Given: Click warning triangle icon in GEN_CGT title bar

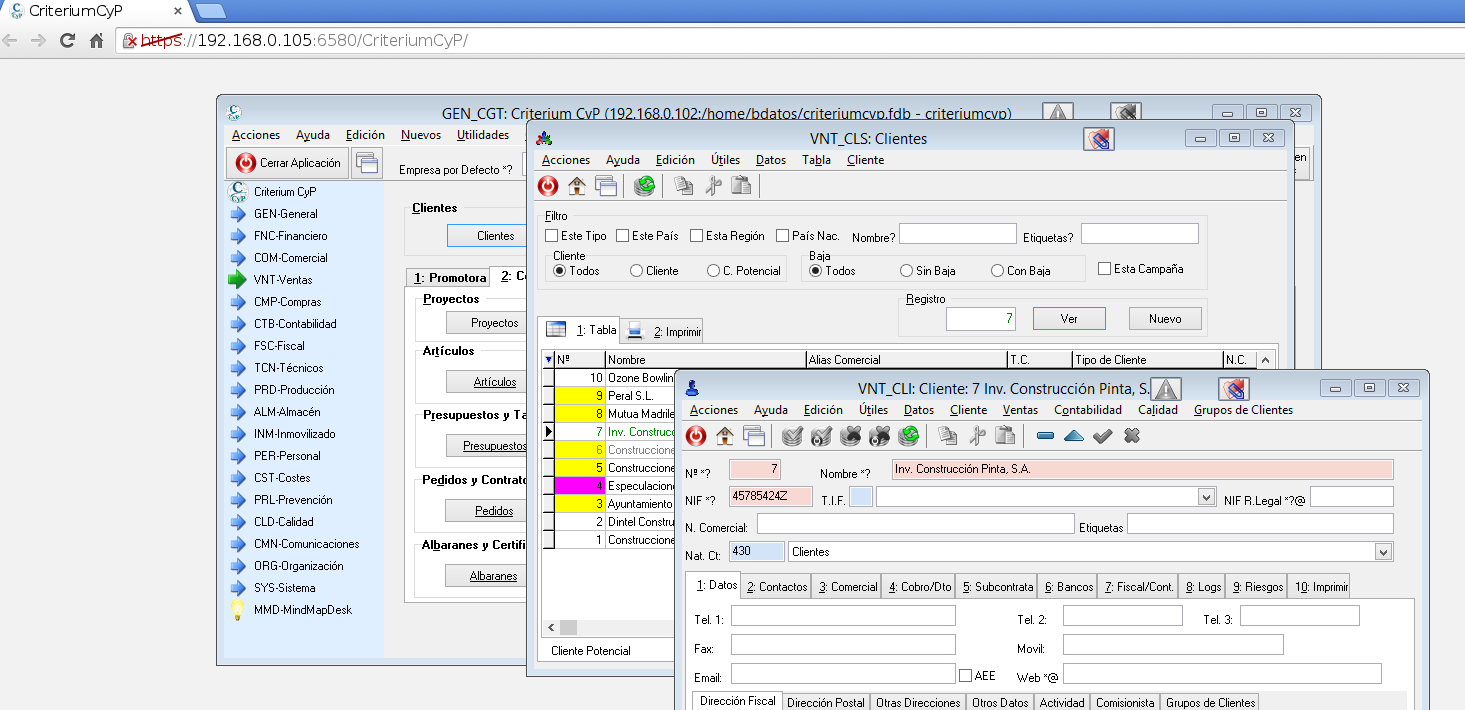Looking at the screenshot, I should [x=1058, y=112].
